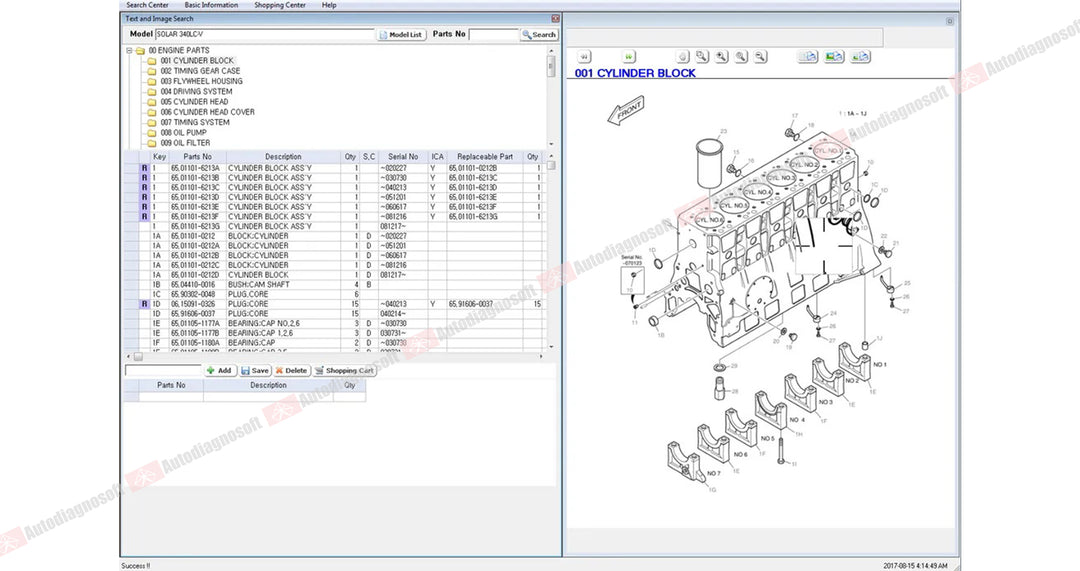The width and height of the screenshot is (1080, 571).
Task: Click the 002 TIMING GEAR CASE folder icon
Action: [x=152, y=71]
